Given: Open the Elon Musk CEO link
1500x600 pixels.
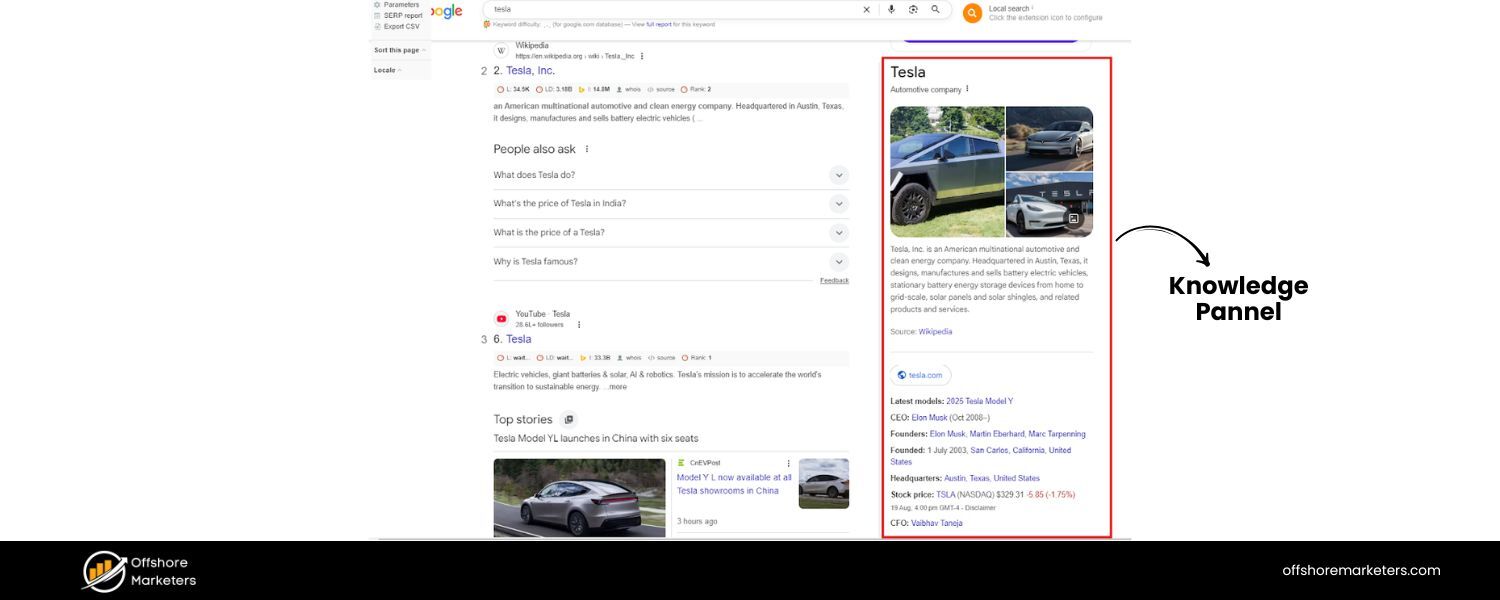Looking at the screenshot, I should tap(929, 418).
